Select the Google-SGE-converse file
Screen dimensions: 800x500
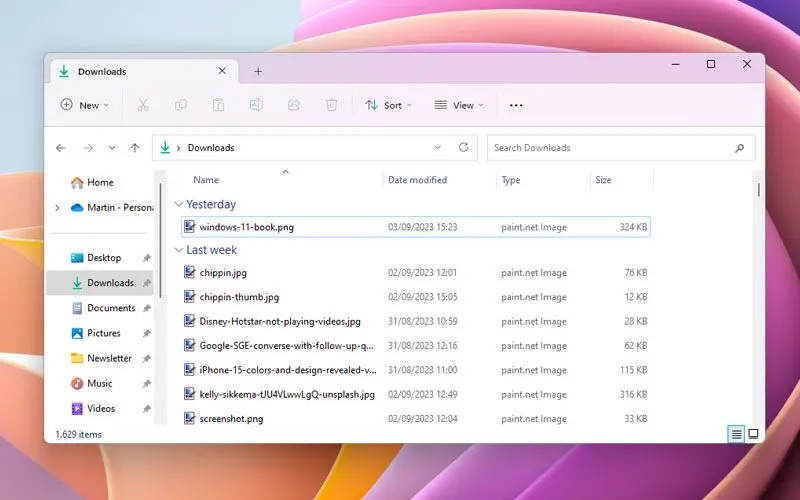416,345
